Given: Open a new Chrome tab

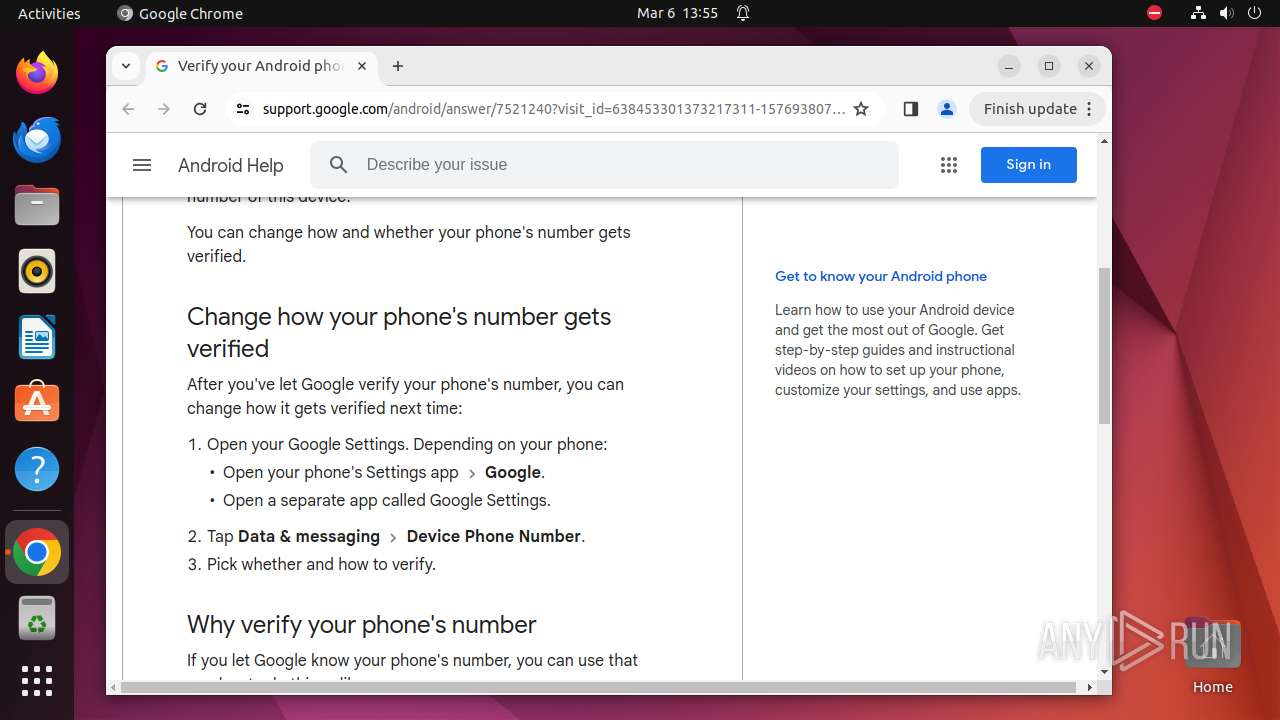Looking at the screenshot, I should pyautogui.click(x=398, y=66).
